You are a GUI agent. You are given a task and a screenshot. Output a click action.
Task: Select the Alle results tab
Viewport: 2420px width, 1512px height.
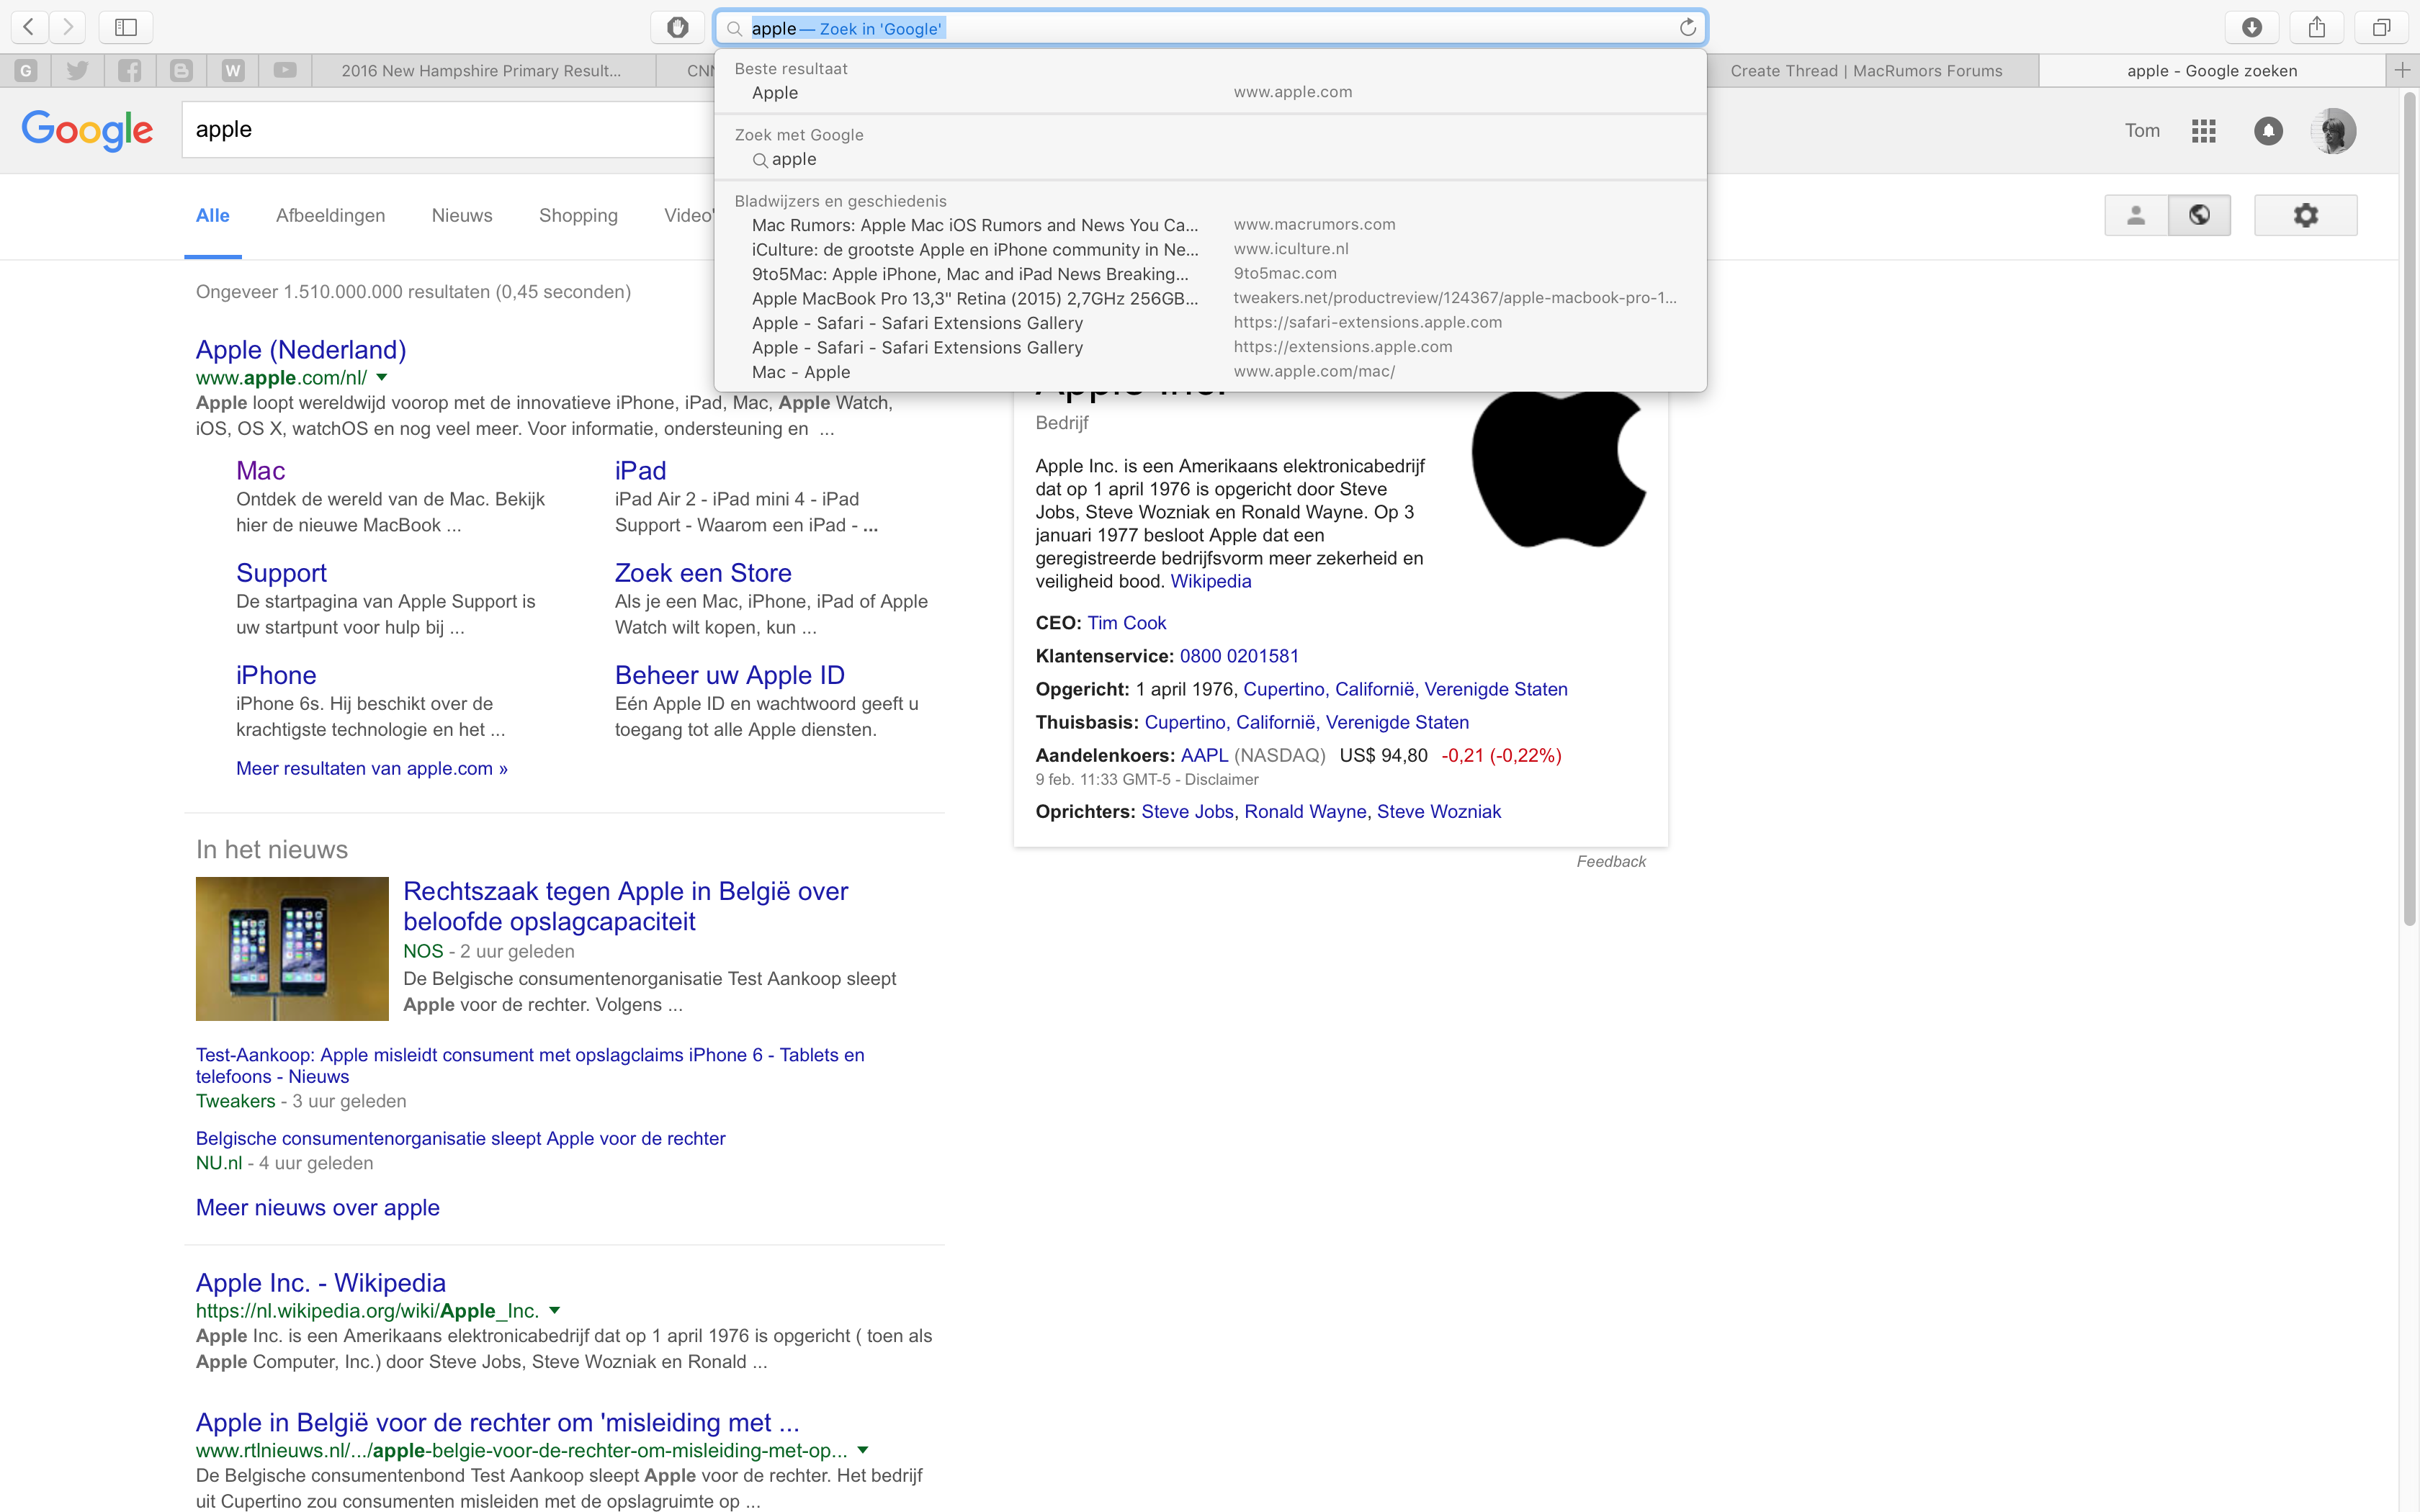click(x=213, y=215)
